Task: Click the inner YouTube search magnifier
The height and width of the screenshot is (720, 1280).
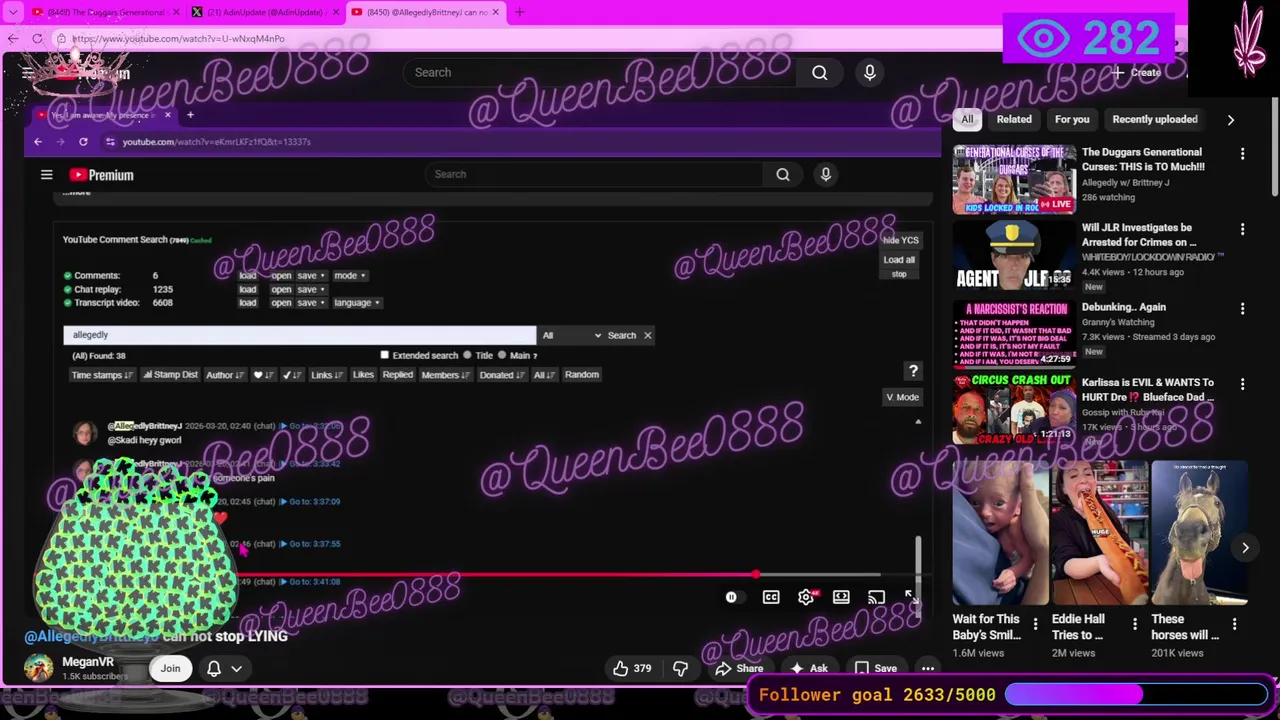Action: tap(783, 175)
